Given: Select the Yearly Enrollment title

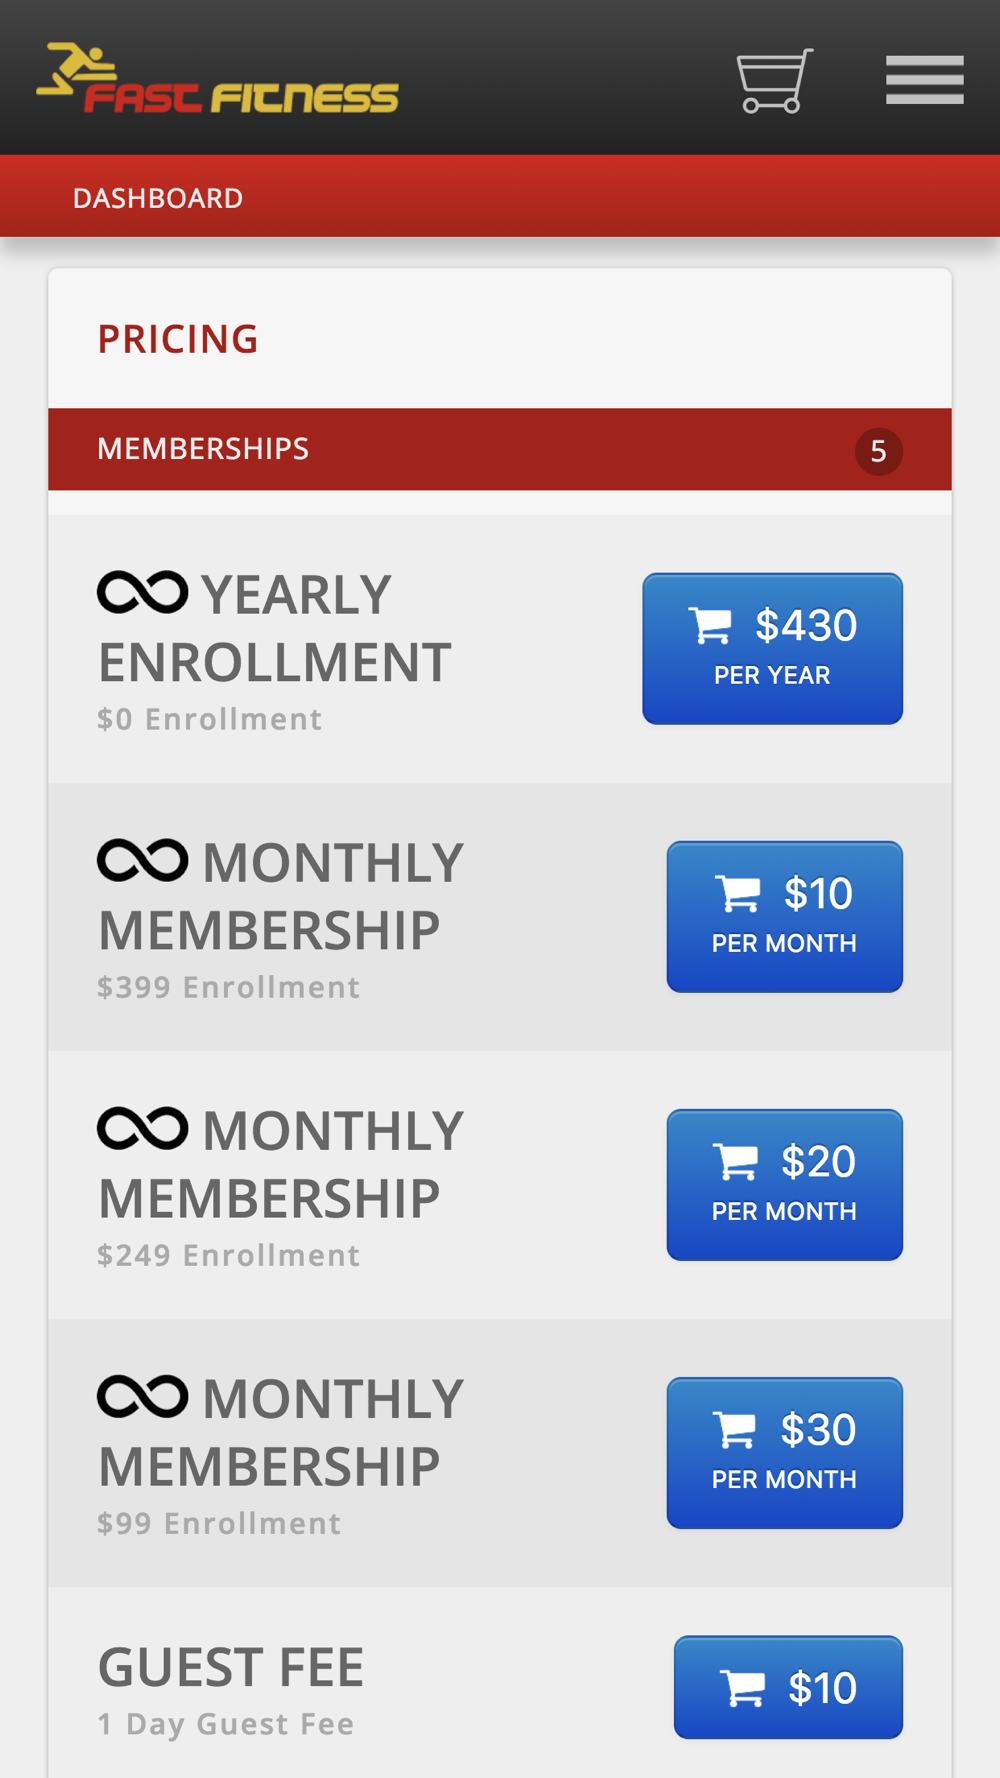Looking at the screenshot, I should [x=275, y=628].
